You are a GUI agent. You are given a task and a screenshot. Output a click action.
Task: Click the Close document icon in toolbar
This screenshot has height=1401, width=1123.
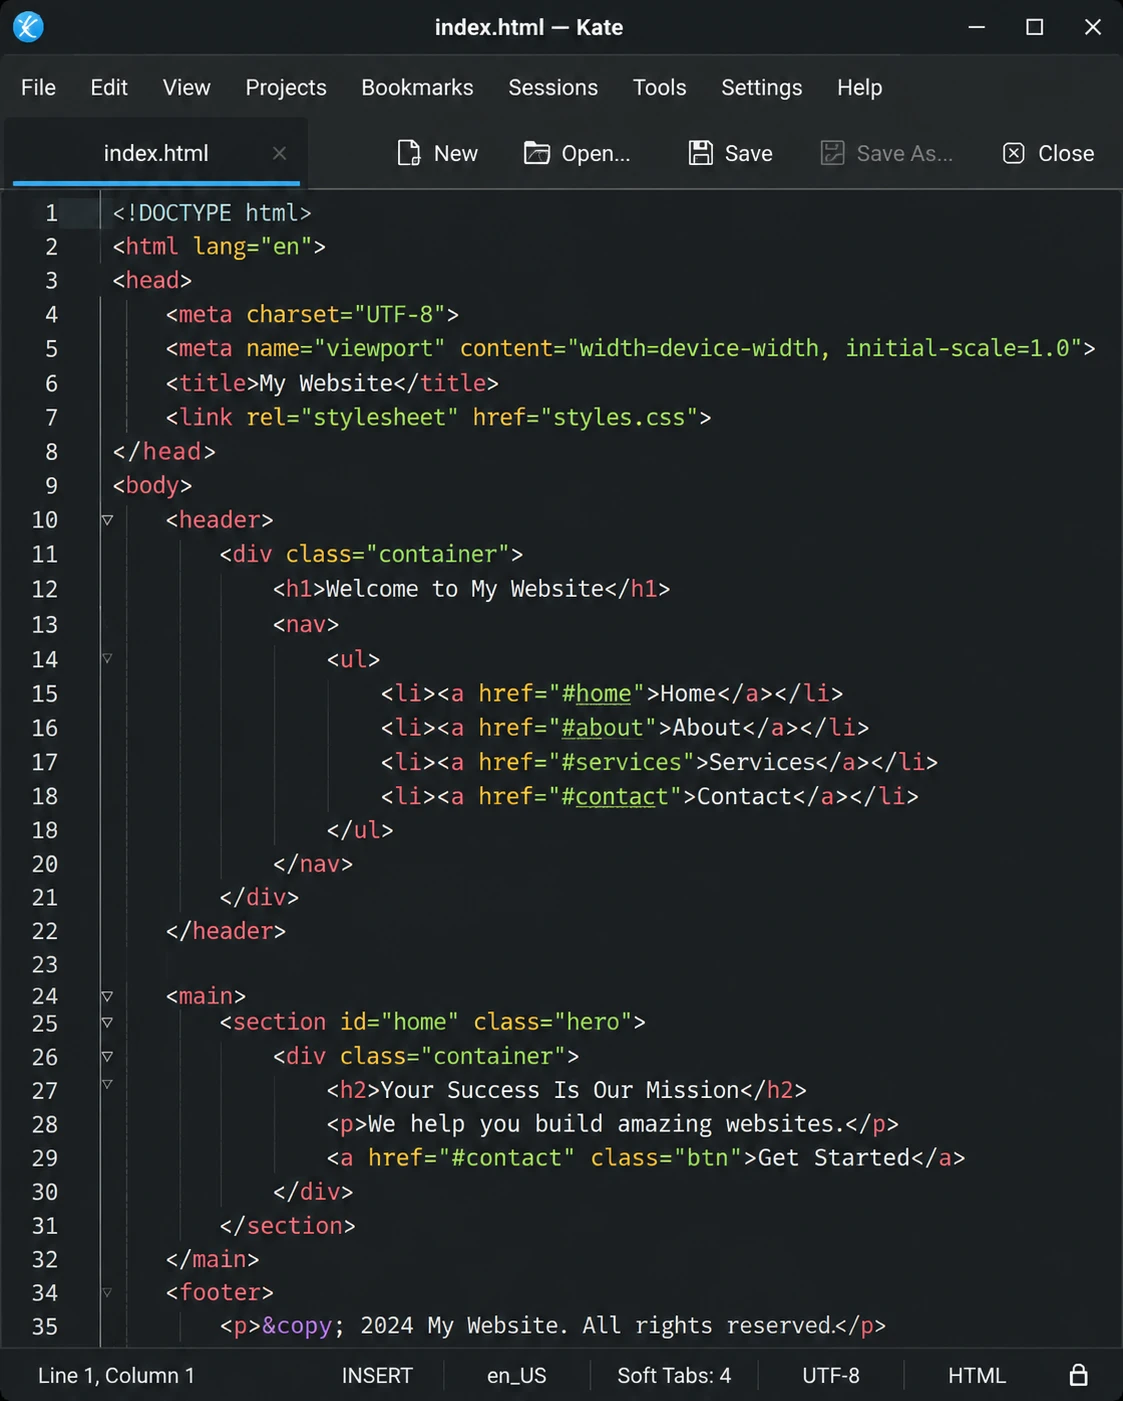tap(1013, 153)
